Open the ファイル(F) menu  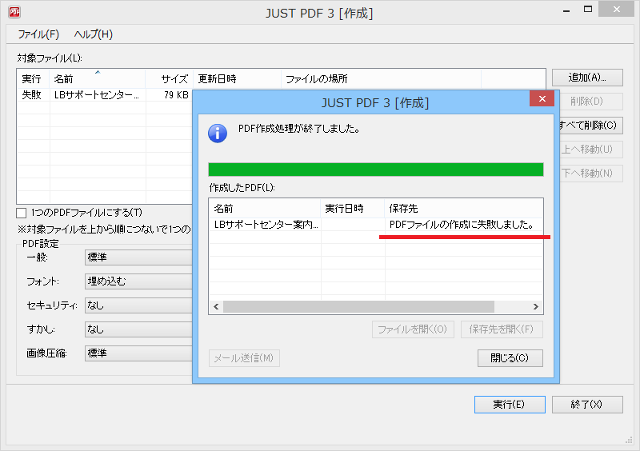[x=38, y=34]
